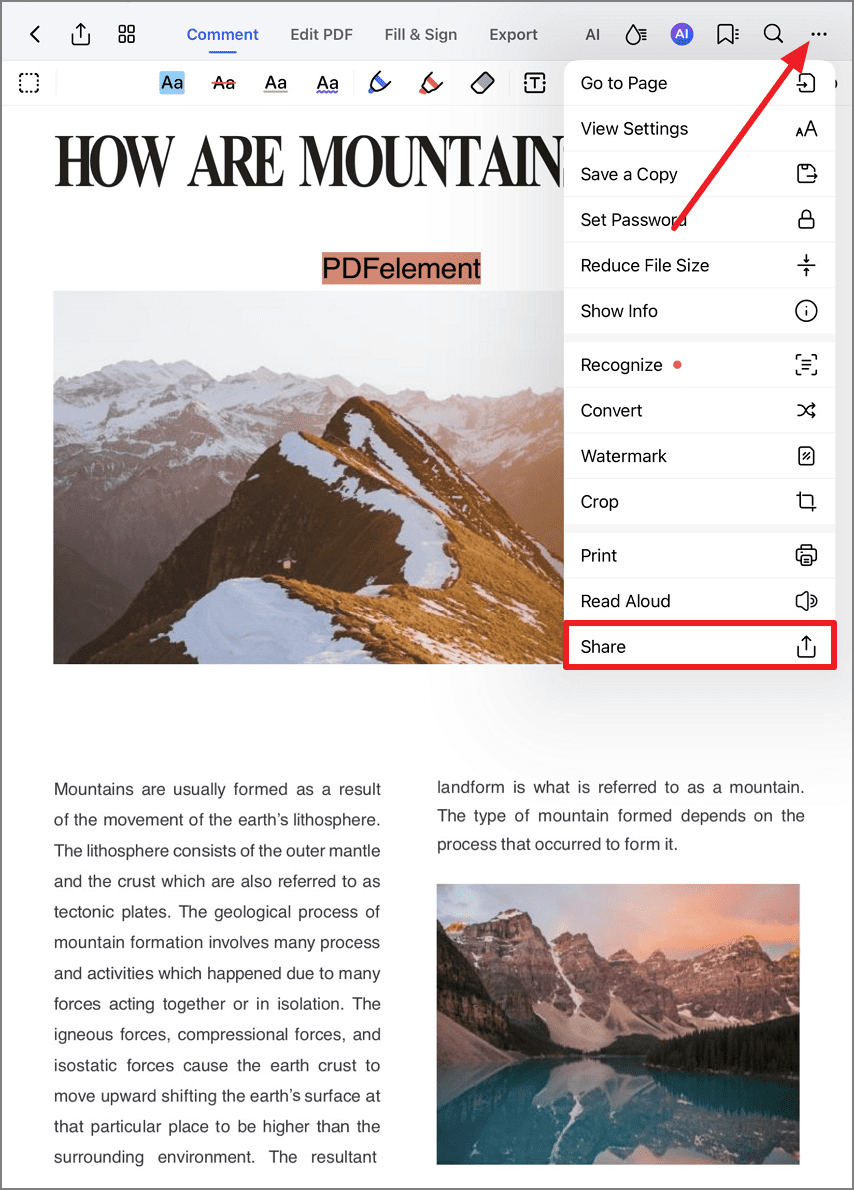Select the eraser tool
This screenshot has width=854, height=1190.
(483, 83)
